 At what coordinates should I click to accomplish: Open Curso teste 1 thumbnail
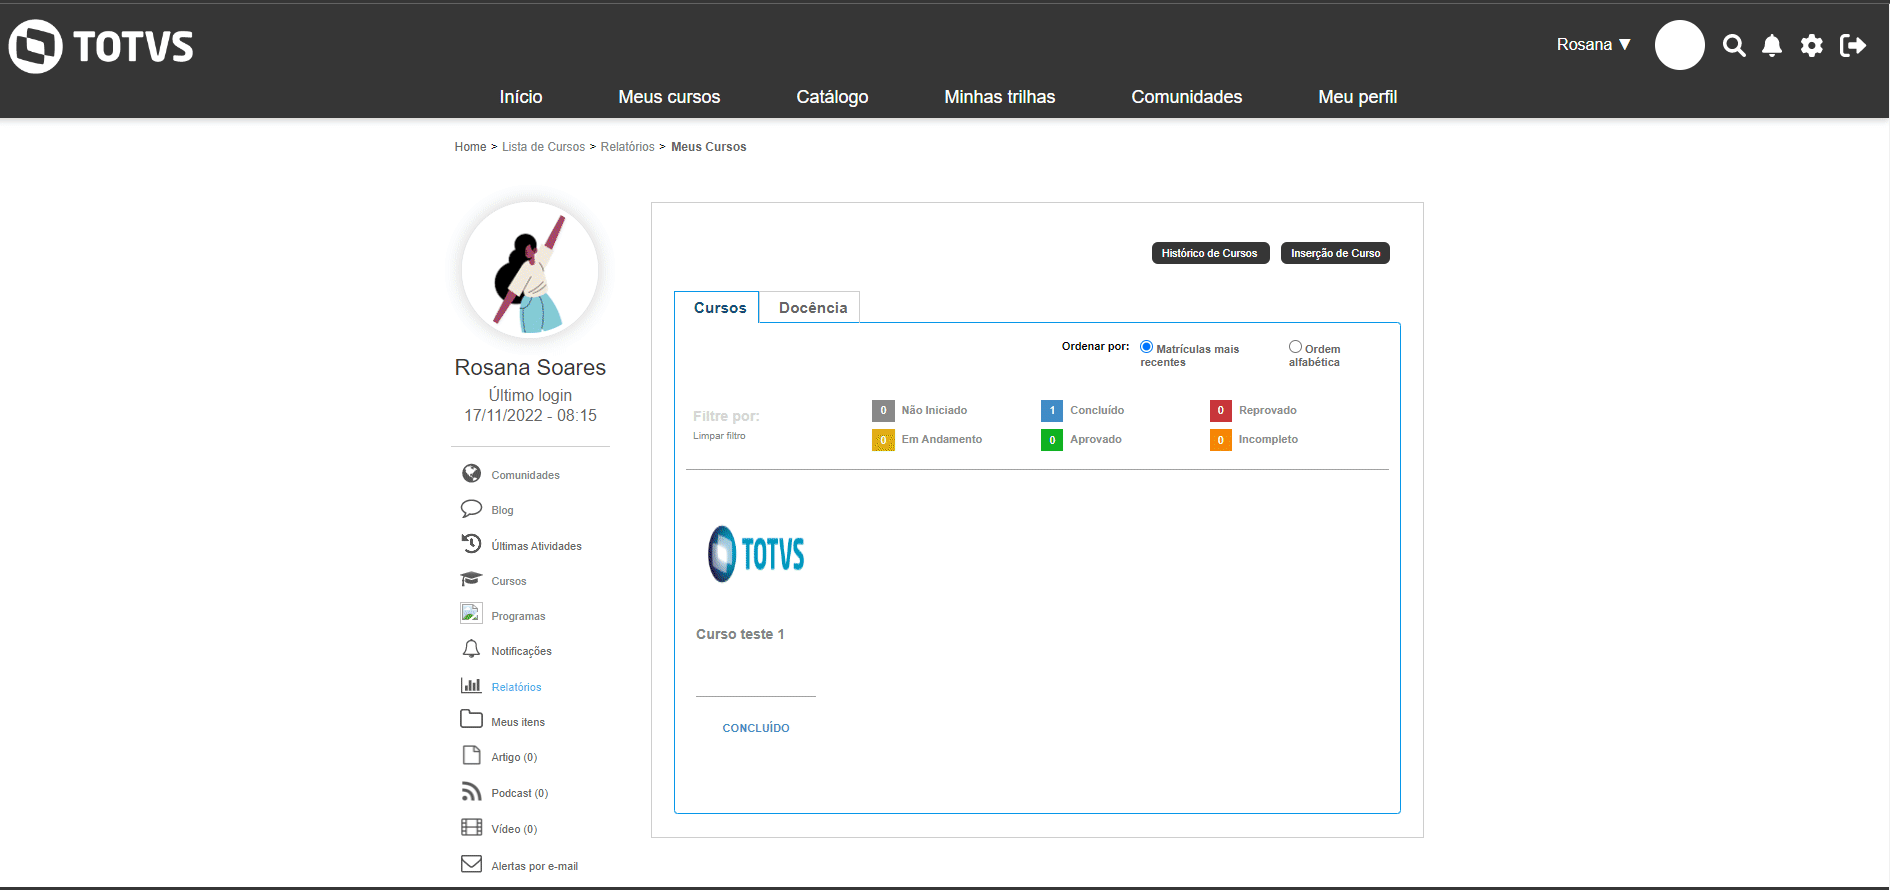click(756, 554)
